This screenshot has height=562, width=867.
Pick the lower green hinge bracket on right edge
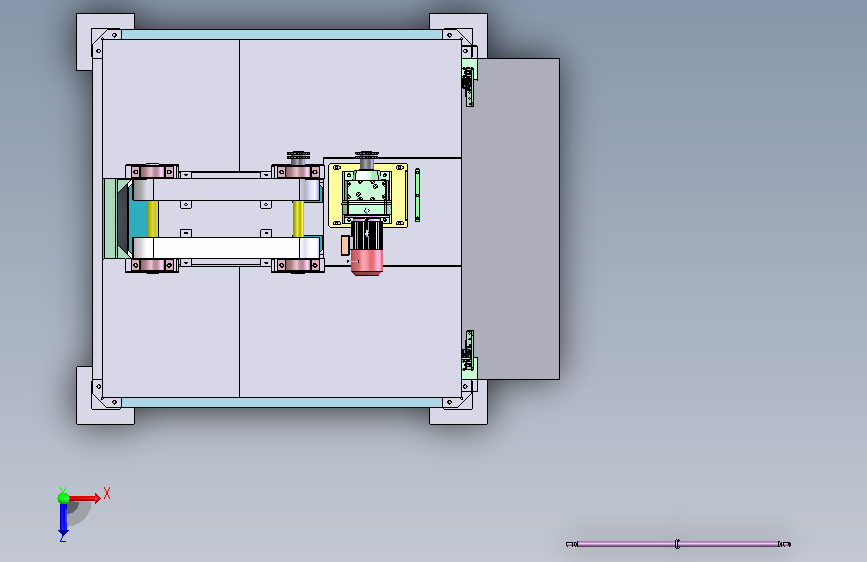point(469,360)
